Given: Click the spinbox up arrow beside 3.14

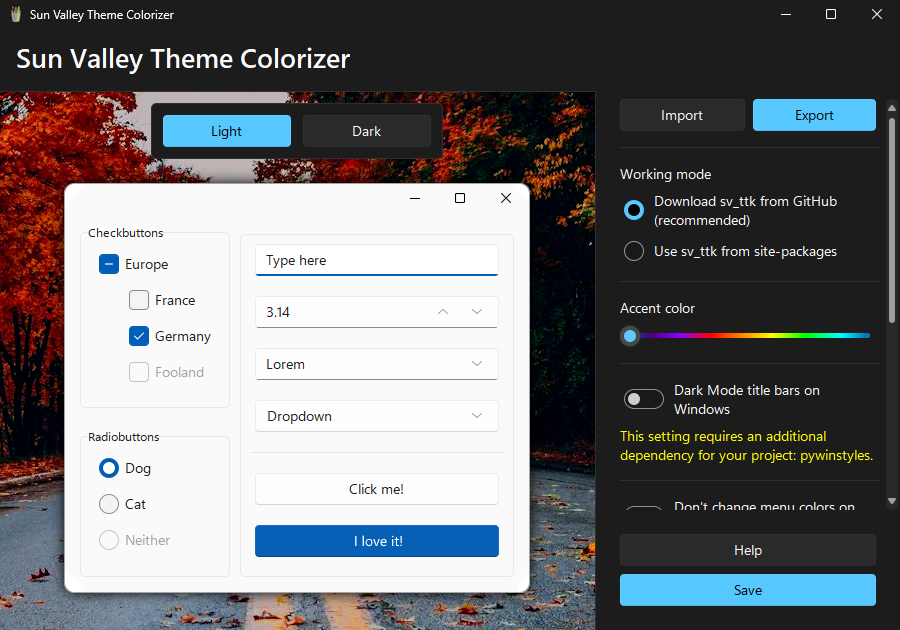Looking at the screenshot, I should (443, 312).
